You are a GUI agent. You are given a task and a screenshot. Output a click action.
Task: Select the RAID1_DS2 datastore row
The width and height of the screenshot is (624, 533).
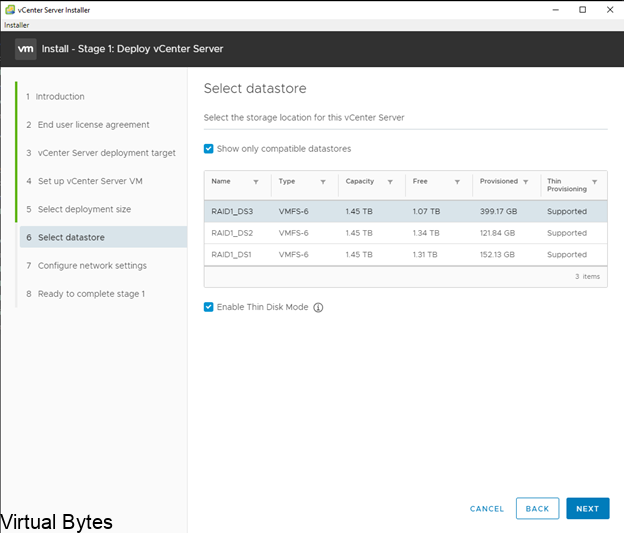pyautogui.click(x=406, y=233)
